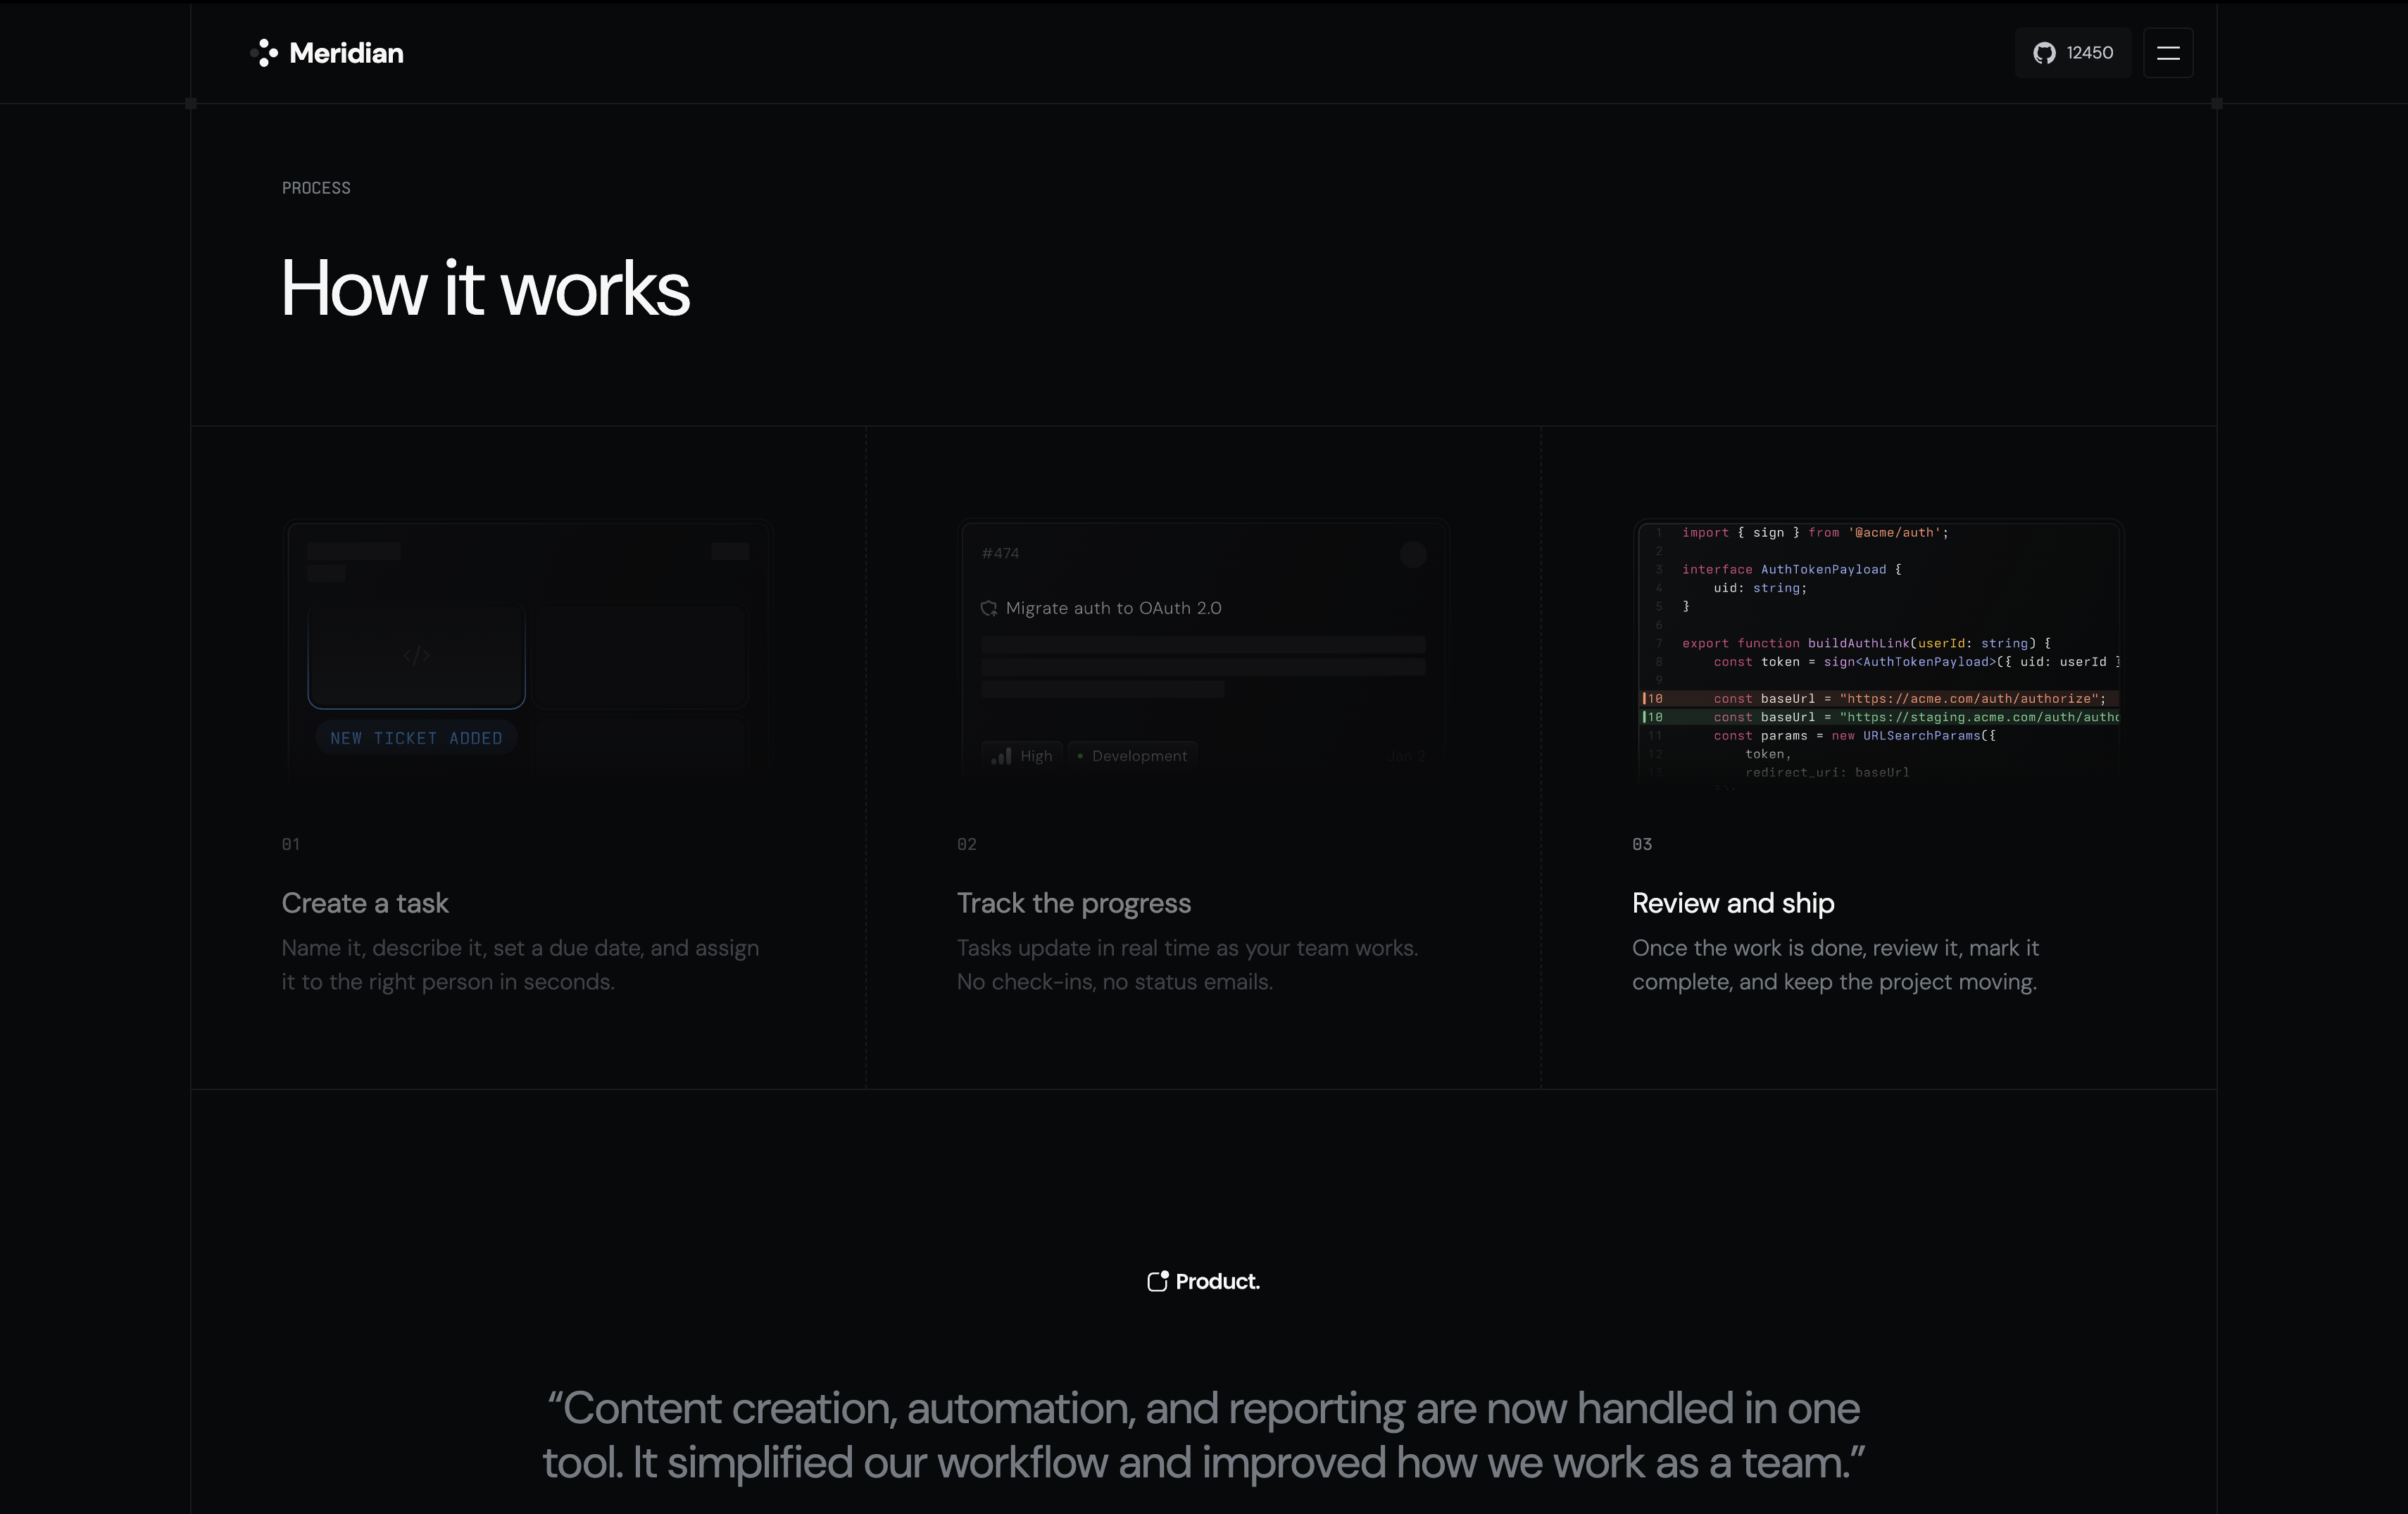This screenshot has height=1514, width=2408.
Task: Click the testimonial quote text
Action: pyautogui.click(x=1204, y=1435)
